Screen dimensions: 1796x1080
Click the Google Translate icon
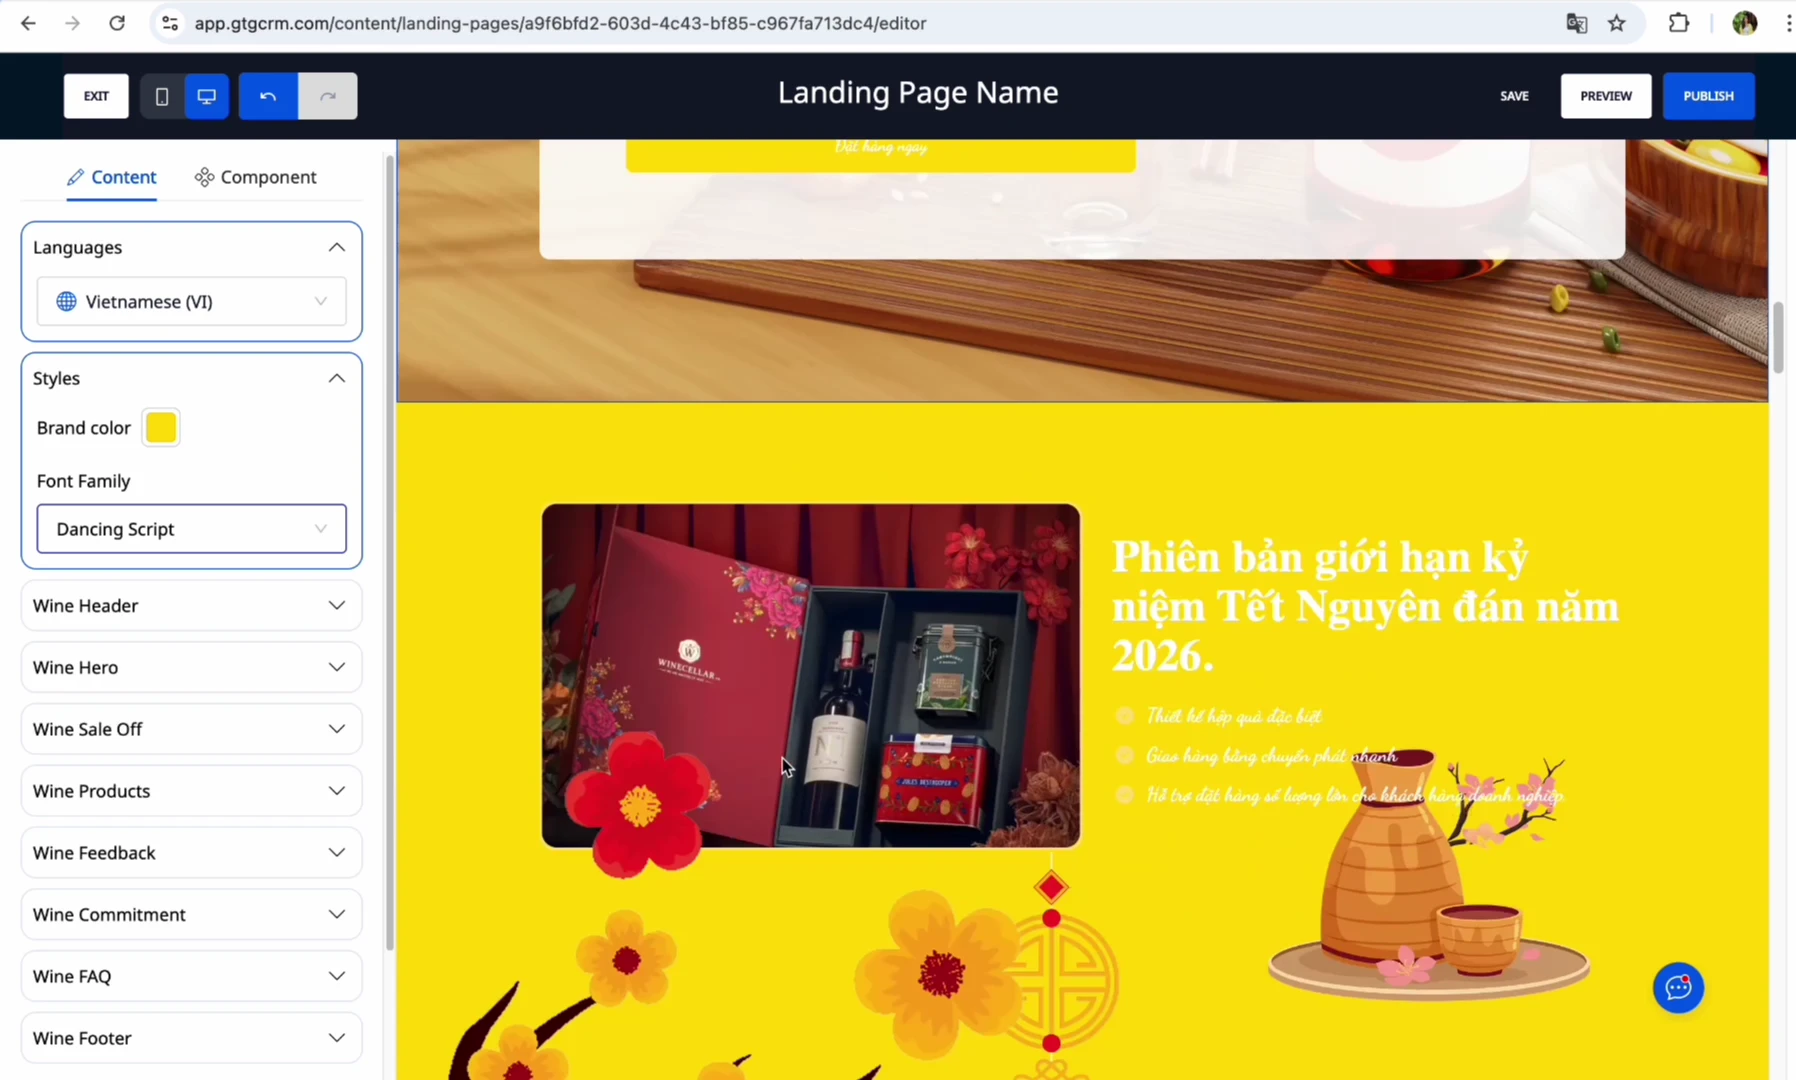click(x=1577, y=23)
